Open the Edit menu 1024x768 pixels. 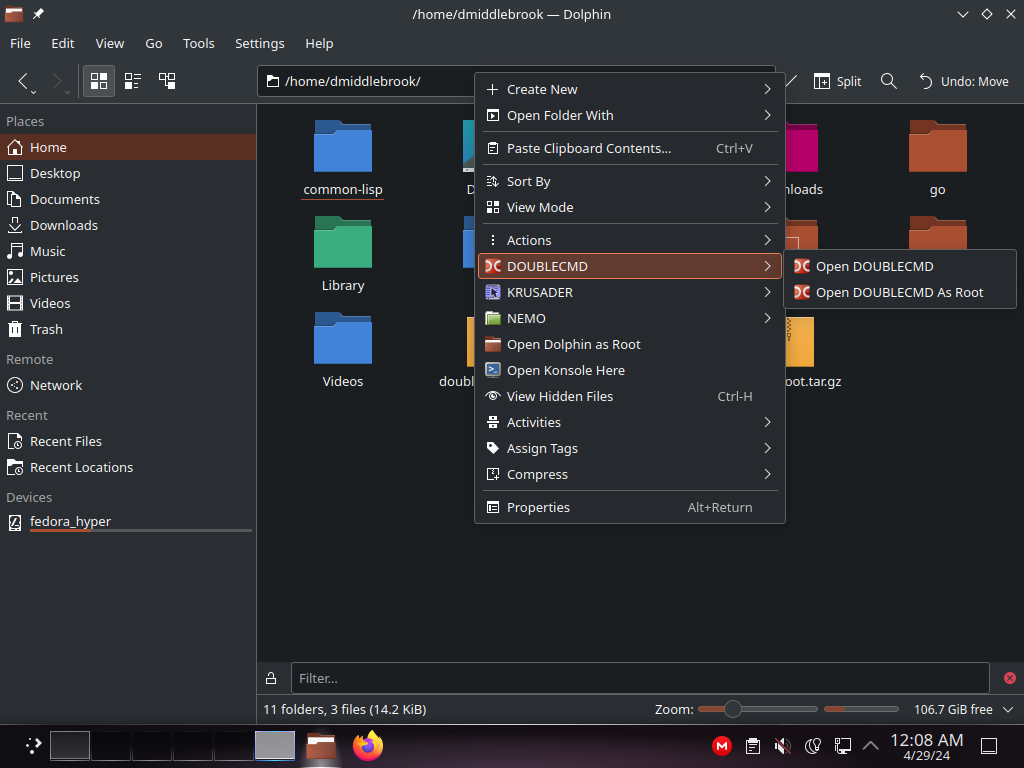click(63, 43)
